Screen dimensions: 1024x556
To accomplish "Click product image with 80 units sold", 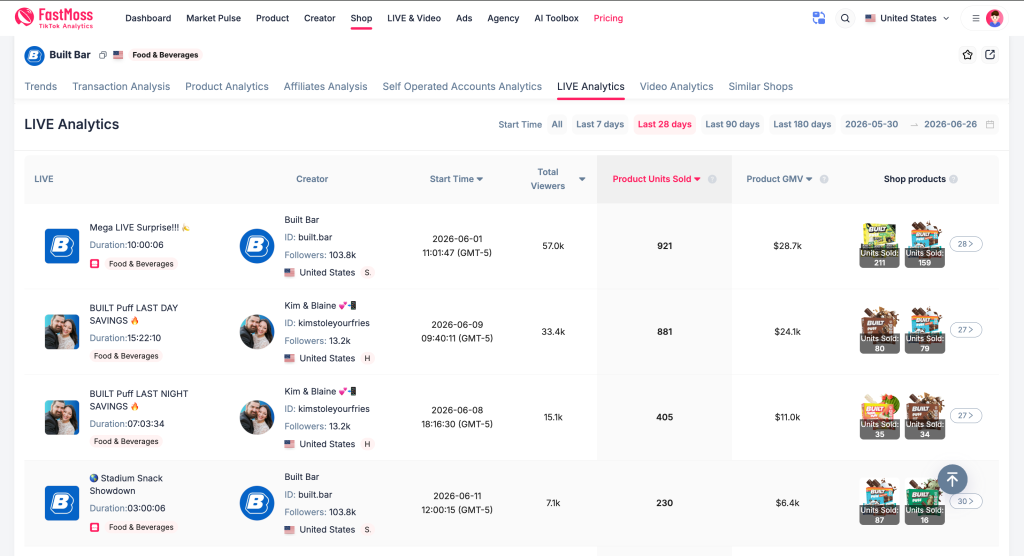I will pos(879,331).
